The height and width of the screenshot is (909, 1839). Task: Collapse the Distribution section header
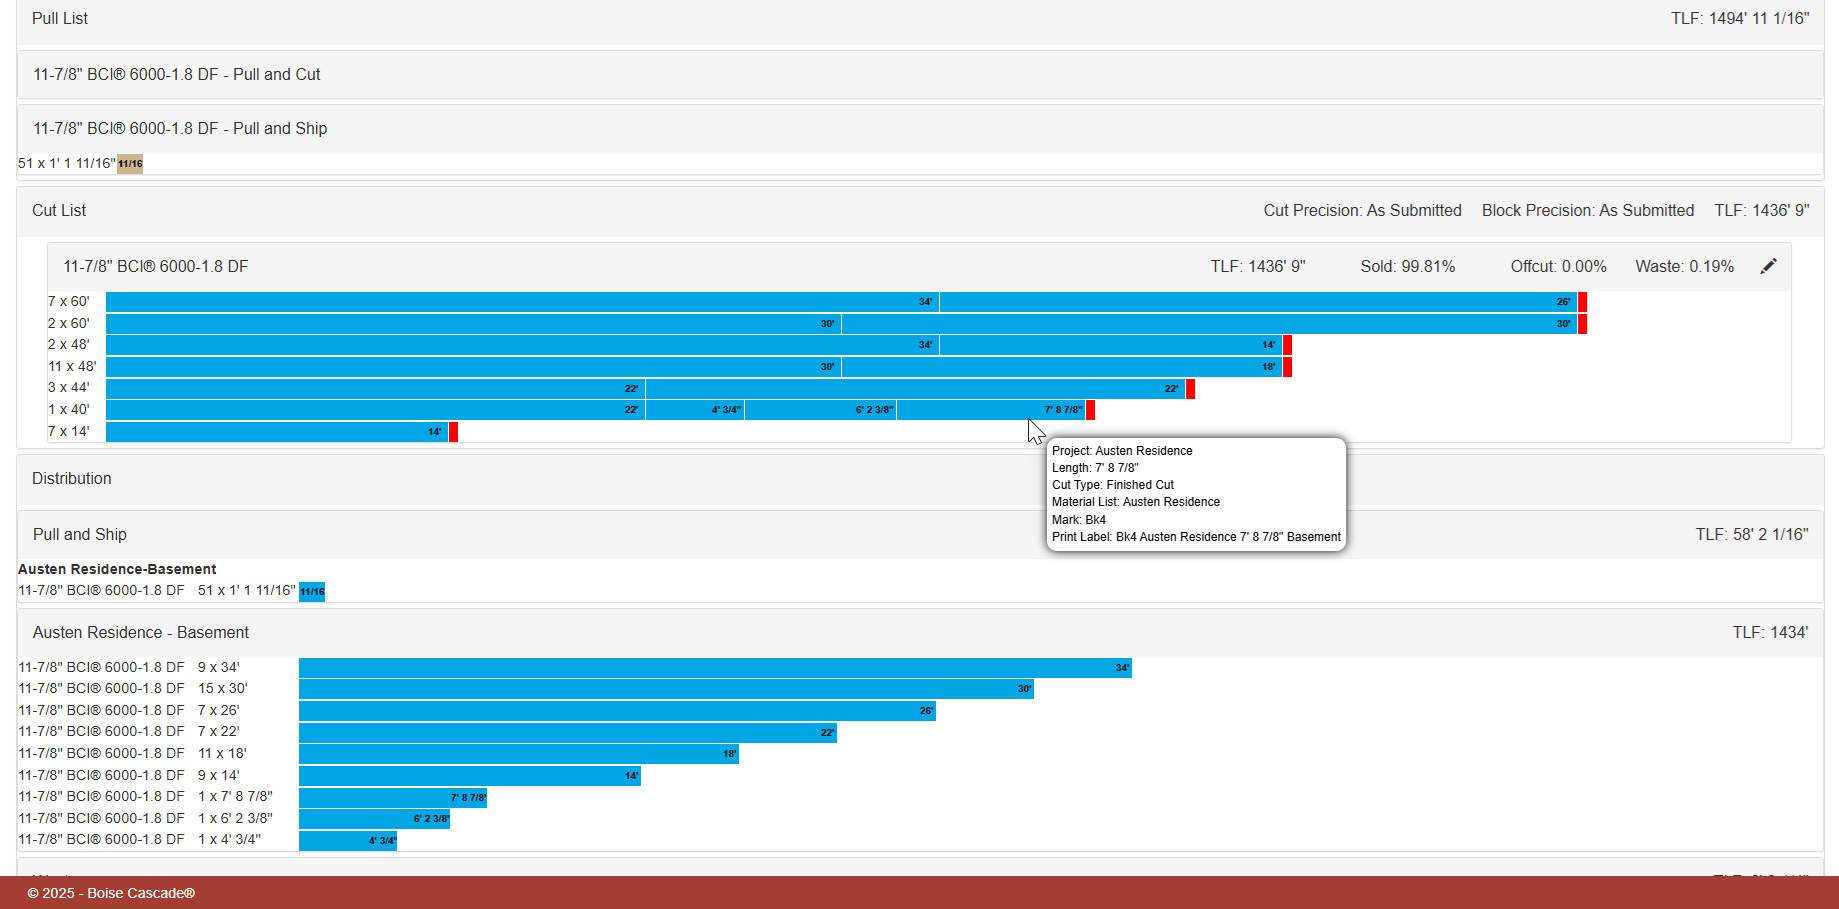pyautogui.click(x=920, y=479)
